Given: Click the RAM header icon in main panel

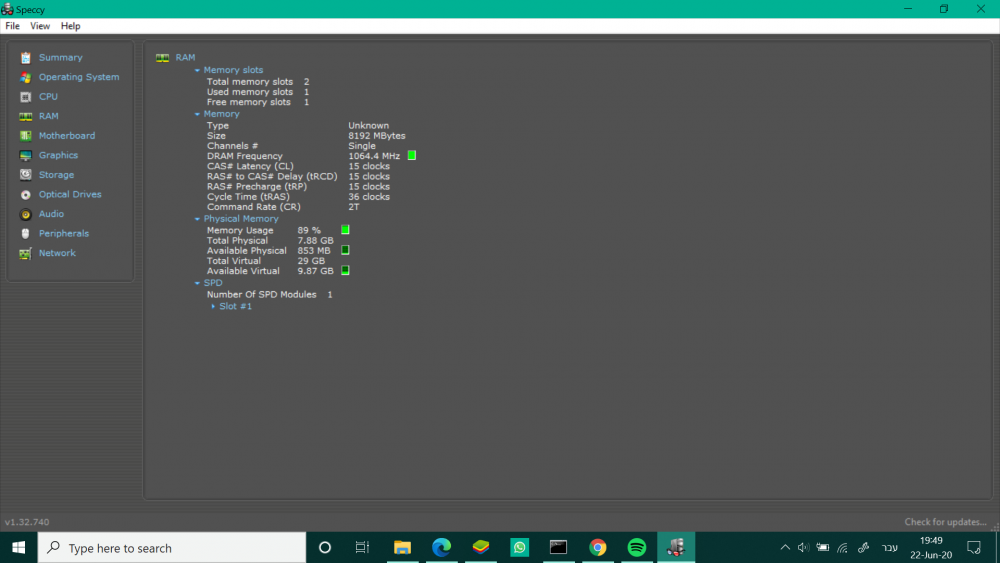Looking at the screenshot, I should pyautogui.click(x=163, y=57).
